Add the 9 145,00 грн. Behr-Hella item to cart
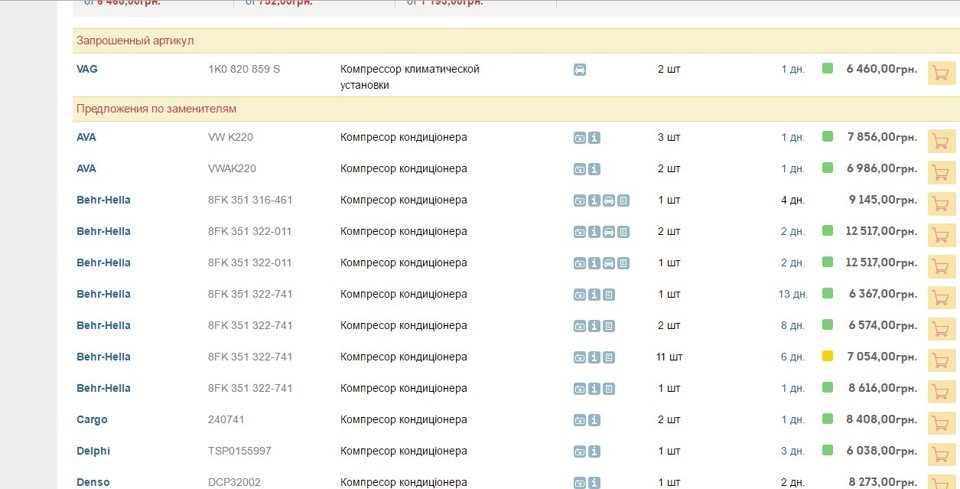Image resolution: width=960 pixels, height=489 pixels. click(941, 204)
